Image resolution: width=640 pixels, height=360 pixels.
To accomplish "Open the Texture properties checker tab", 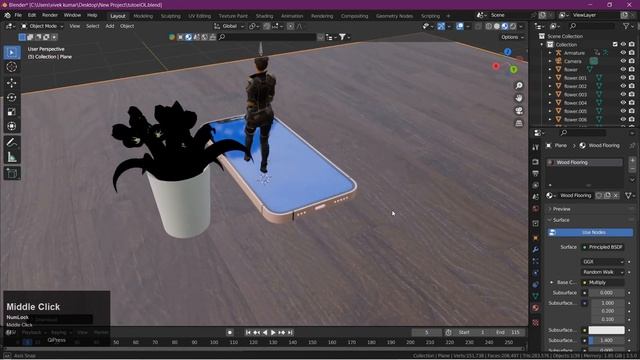I will coord(536,323).
